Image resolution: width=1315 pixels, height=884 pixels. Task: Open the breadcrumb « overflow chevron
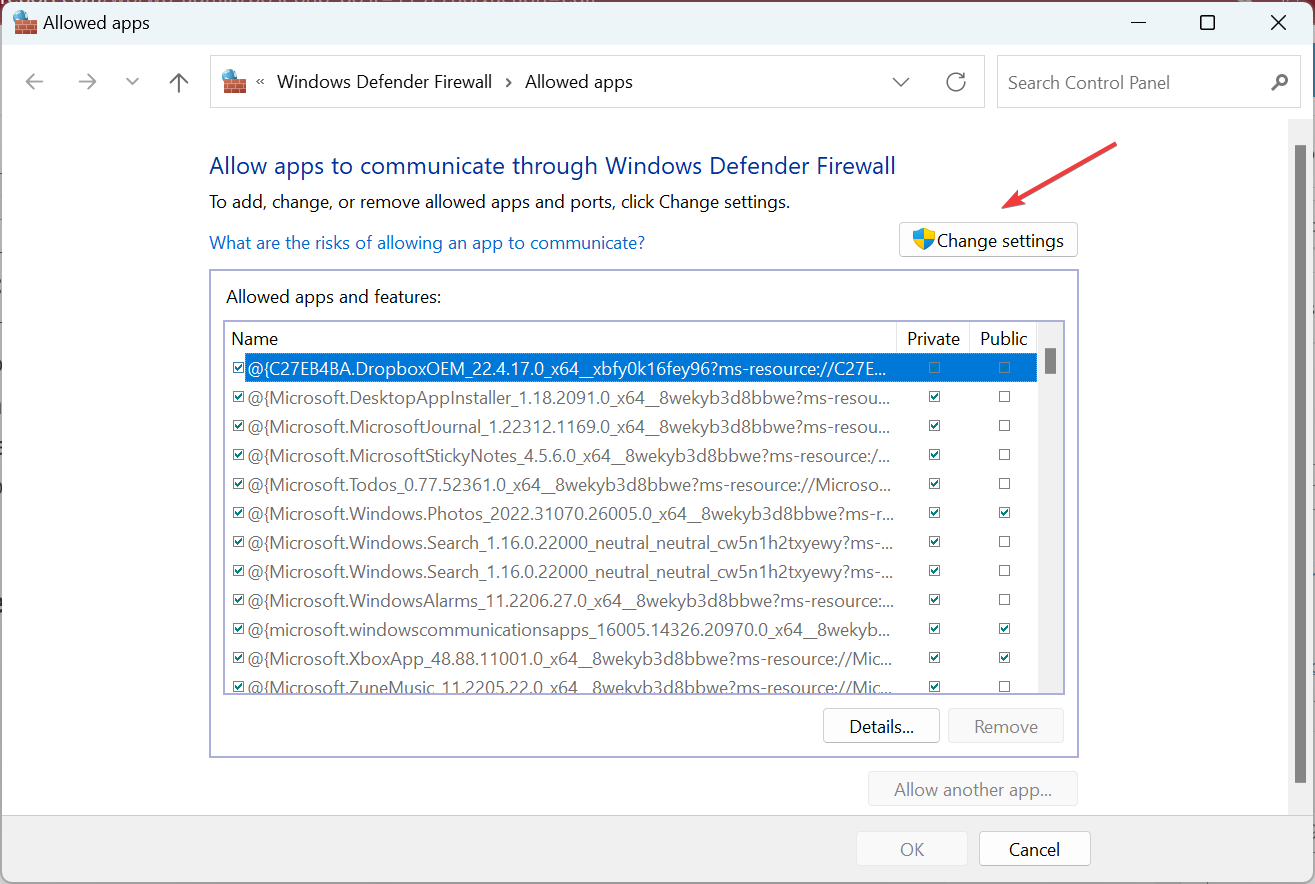click(x=261, y=82)
